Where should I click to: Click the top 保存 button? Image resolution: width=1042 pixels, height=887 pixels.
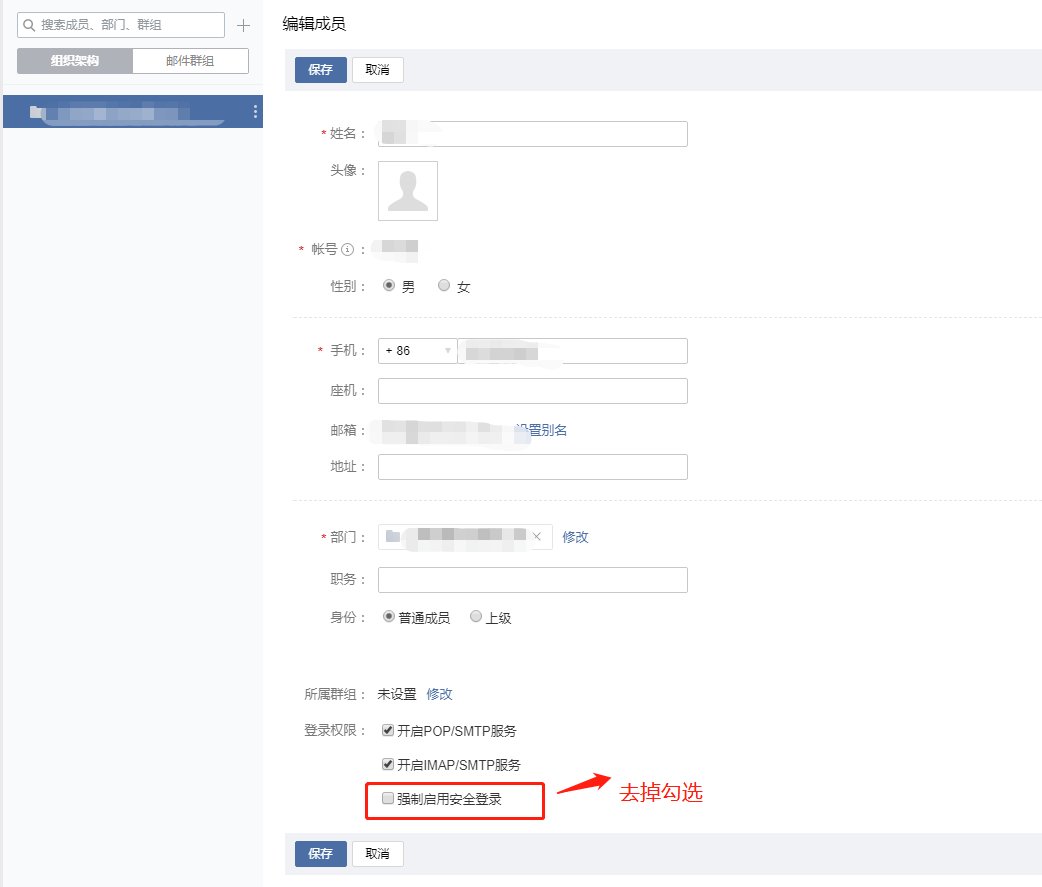coord(319,70)
